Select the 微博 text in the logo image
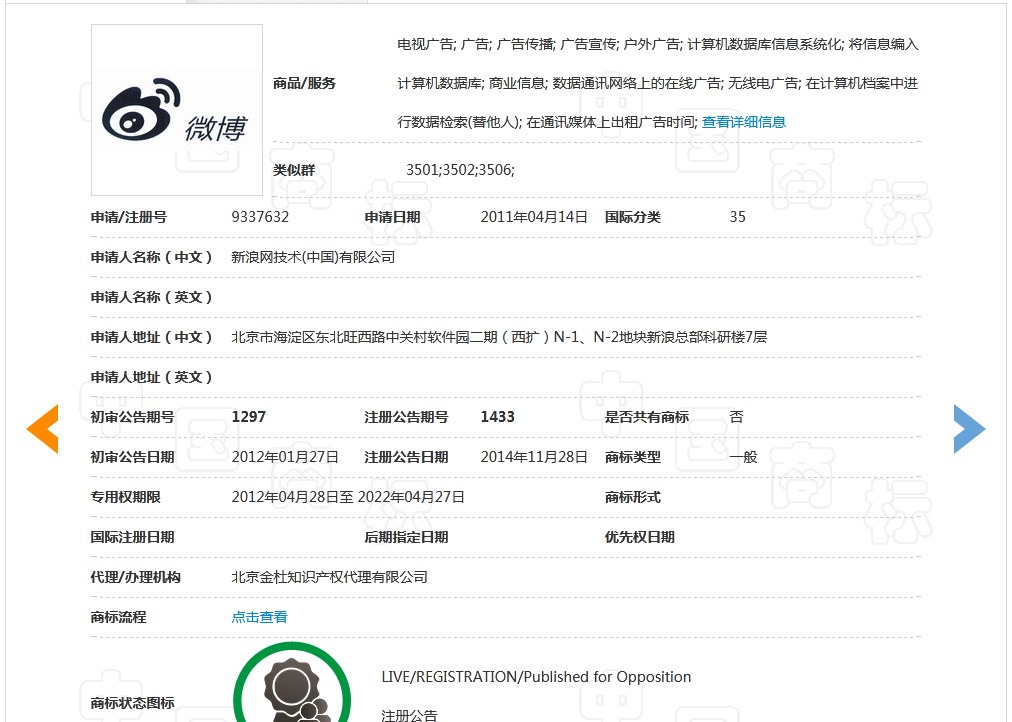The image size is (1012, 722). (215, 130)
